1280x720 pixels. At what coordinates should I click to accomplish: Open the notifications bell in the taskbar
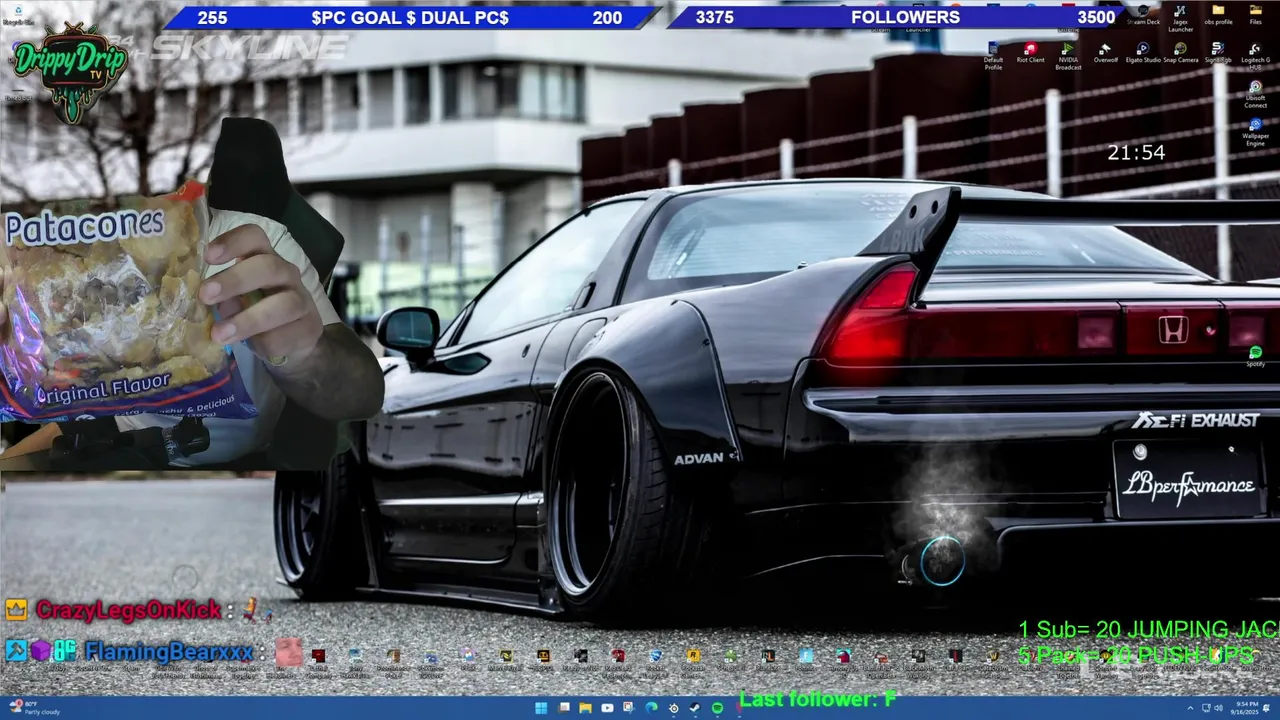tap(1266, 708)
